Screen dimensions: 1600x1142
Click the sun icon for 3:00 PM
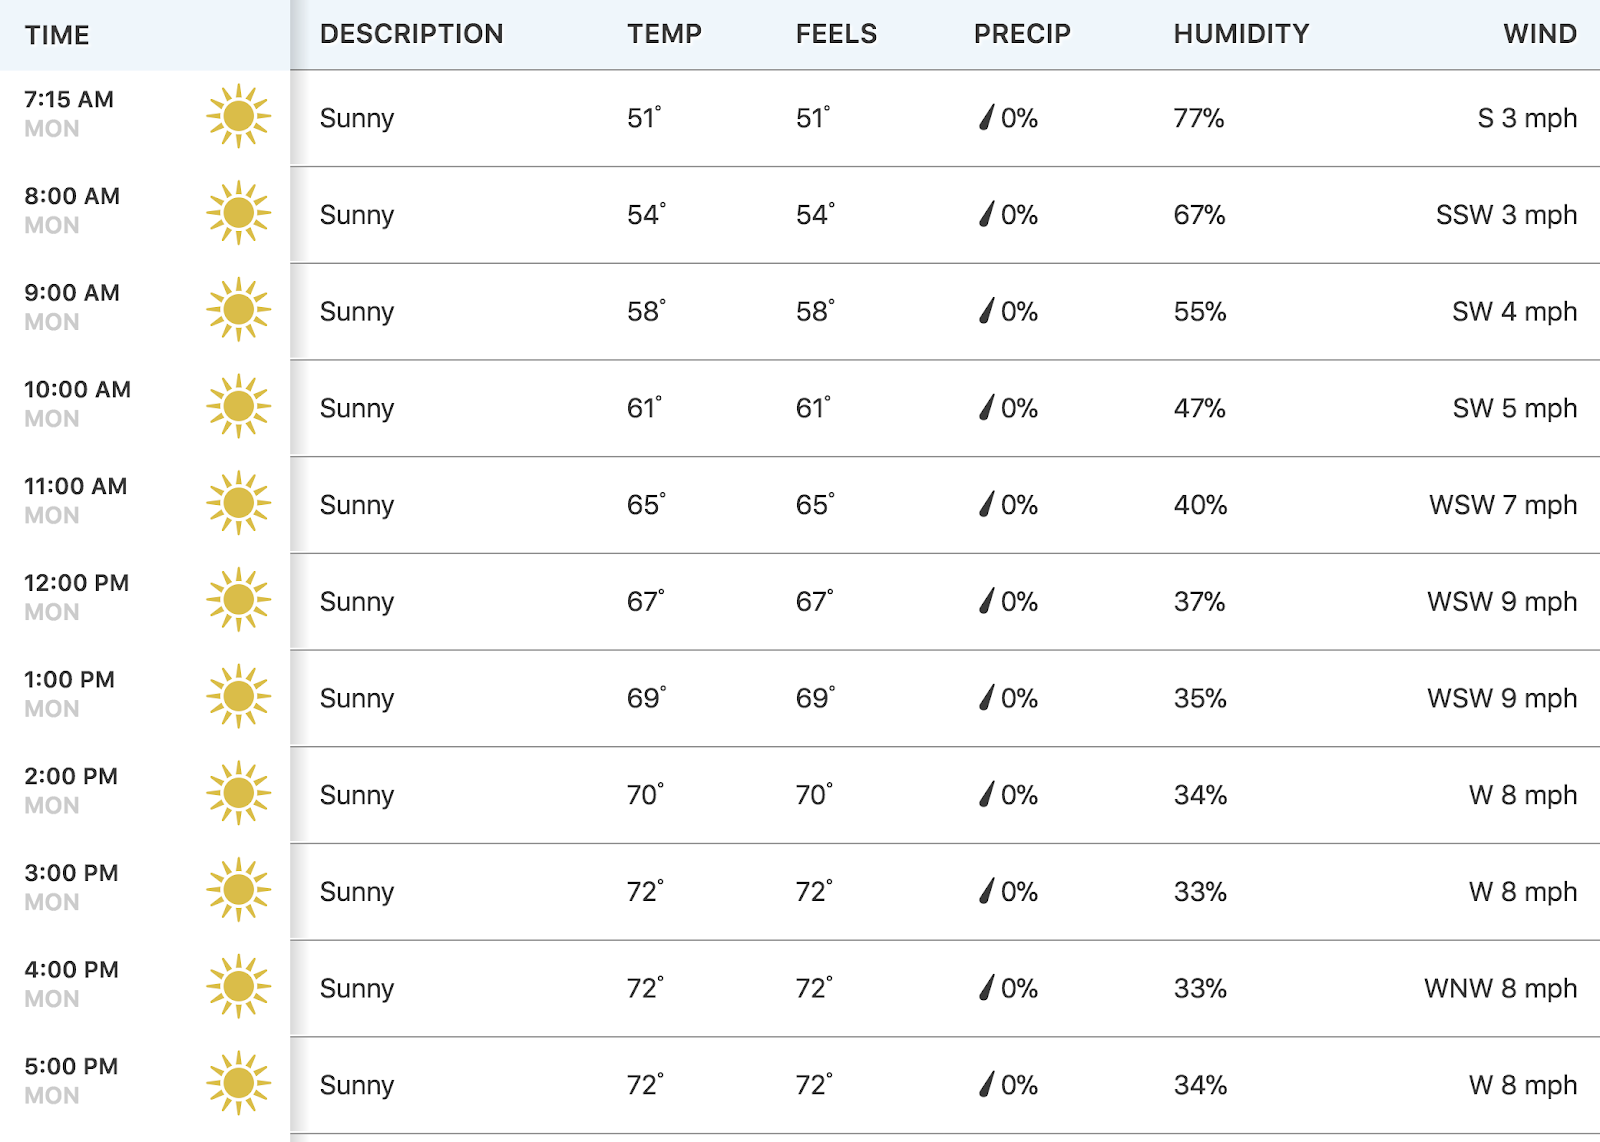[x=238, y=889]
